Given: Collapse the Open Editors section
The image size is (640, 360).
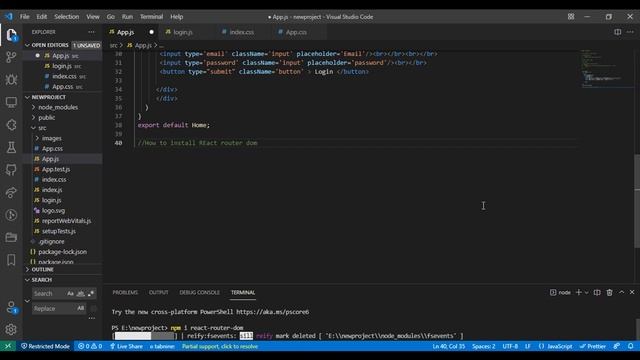Looking at the screenshot, I should 27,45.
